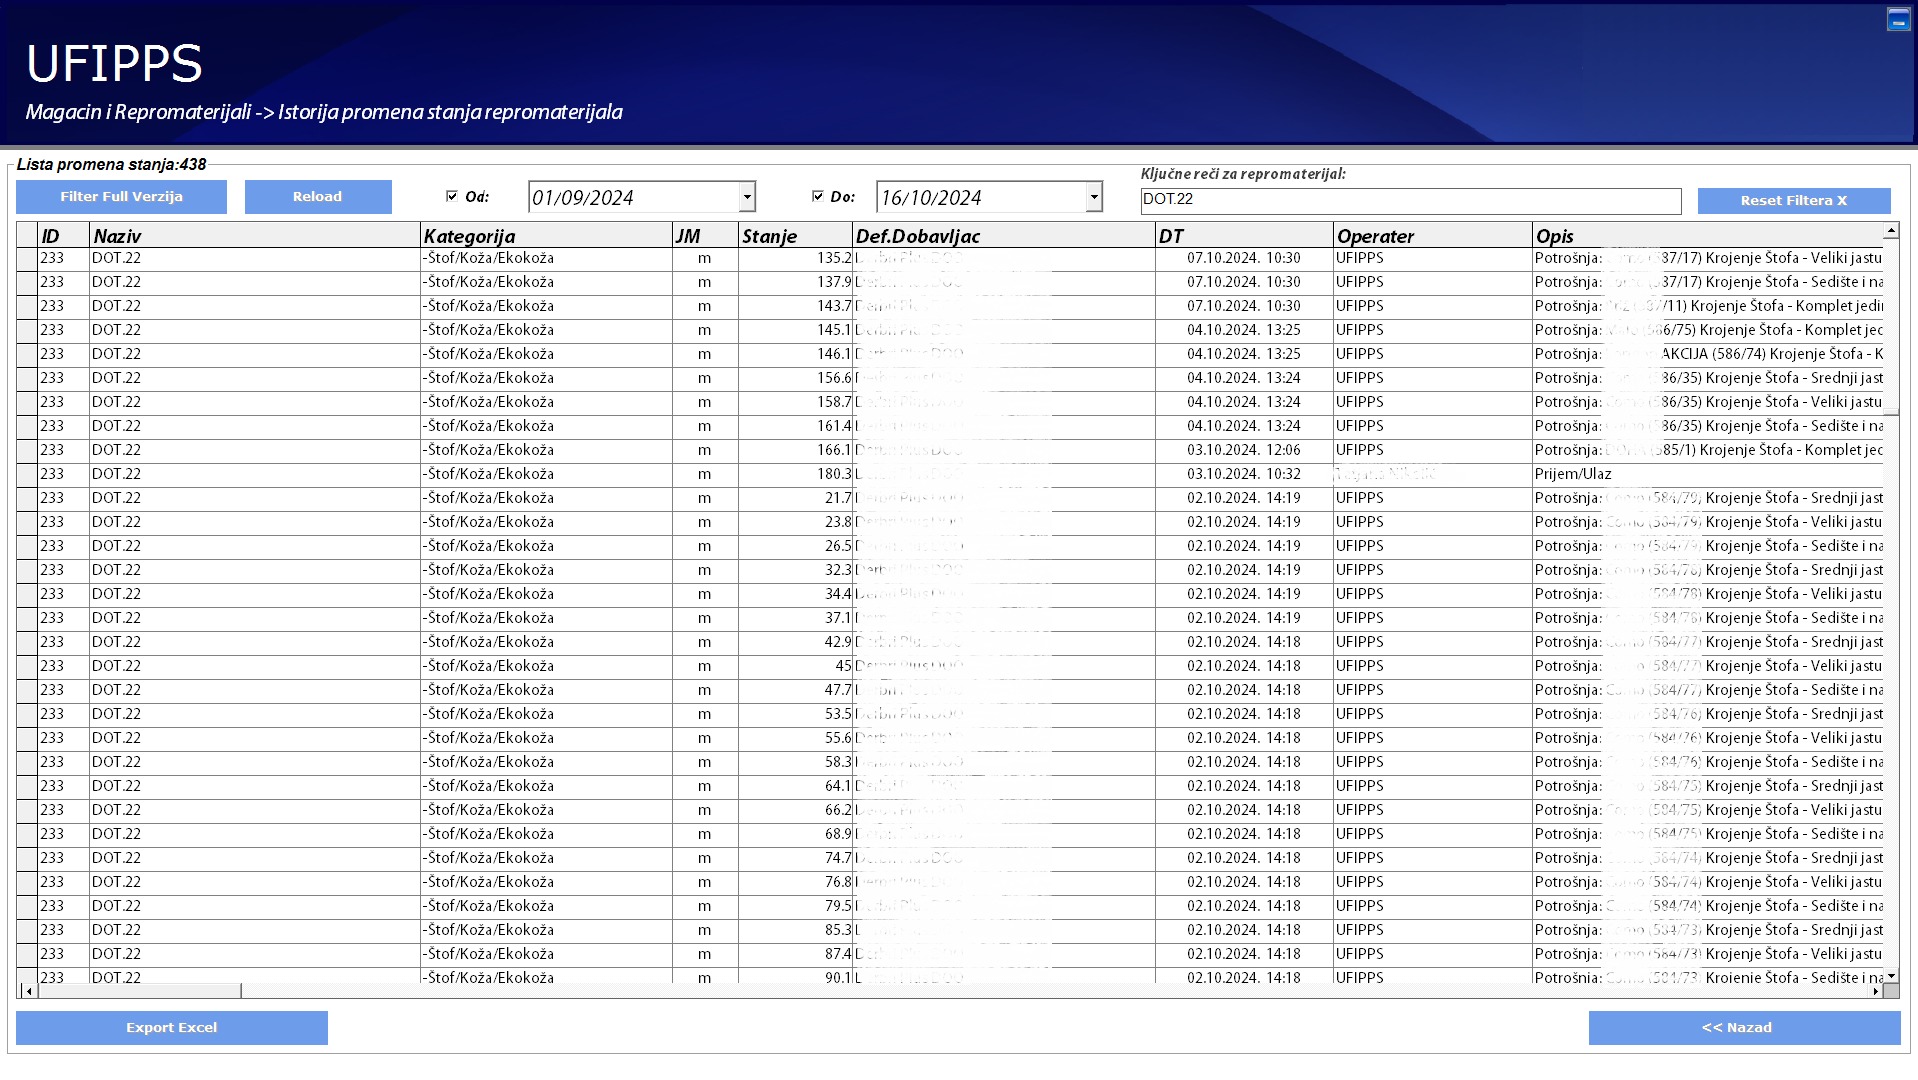
Task: Click the vertical scrollbar up arrow
Action: [1891, 232]
